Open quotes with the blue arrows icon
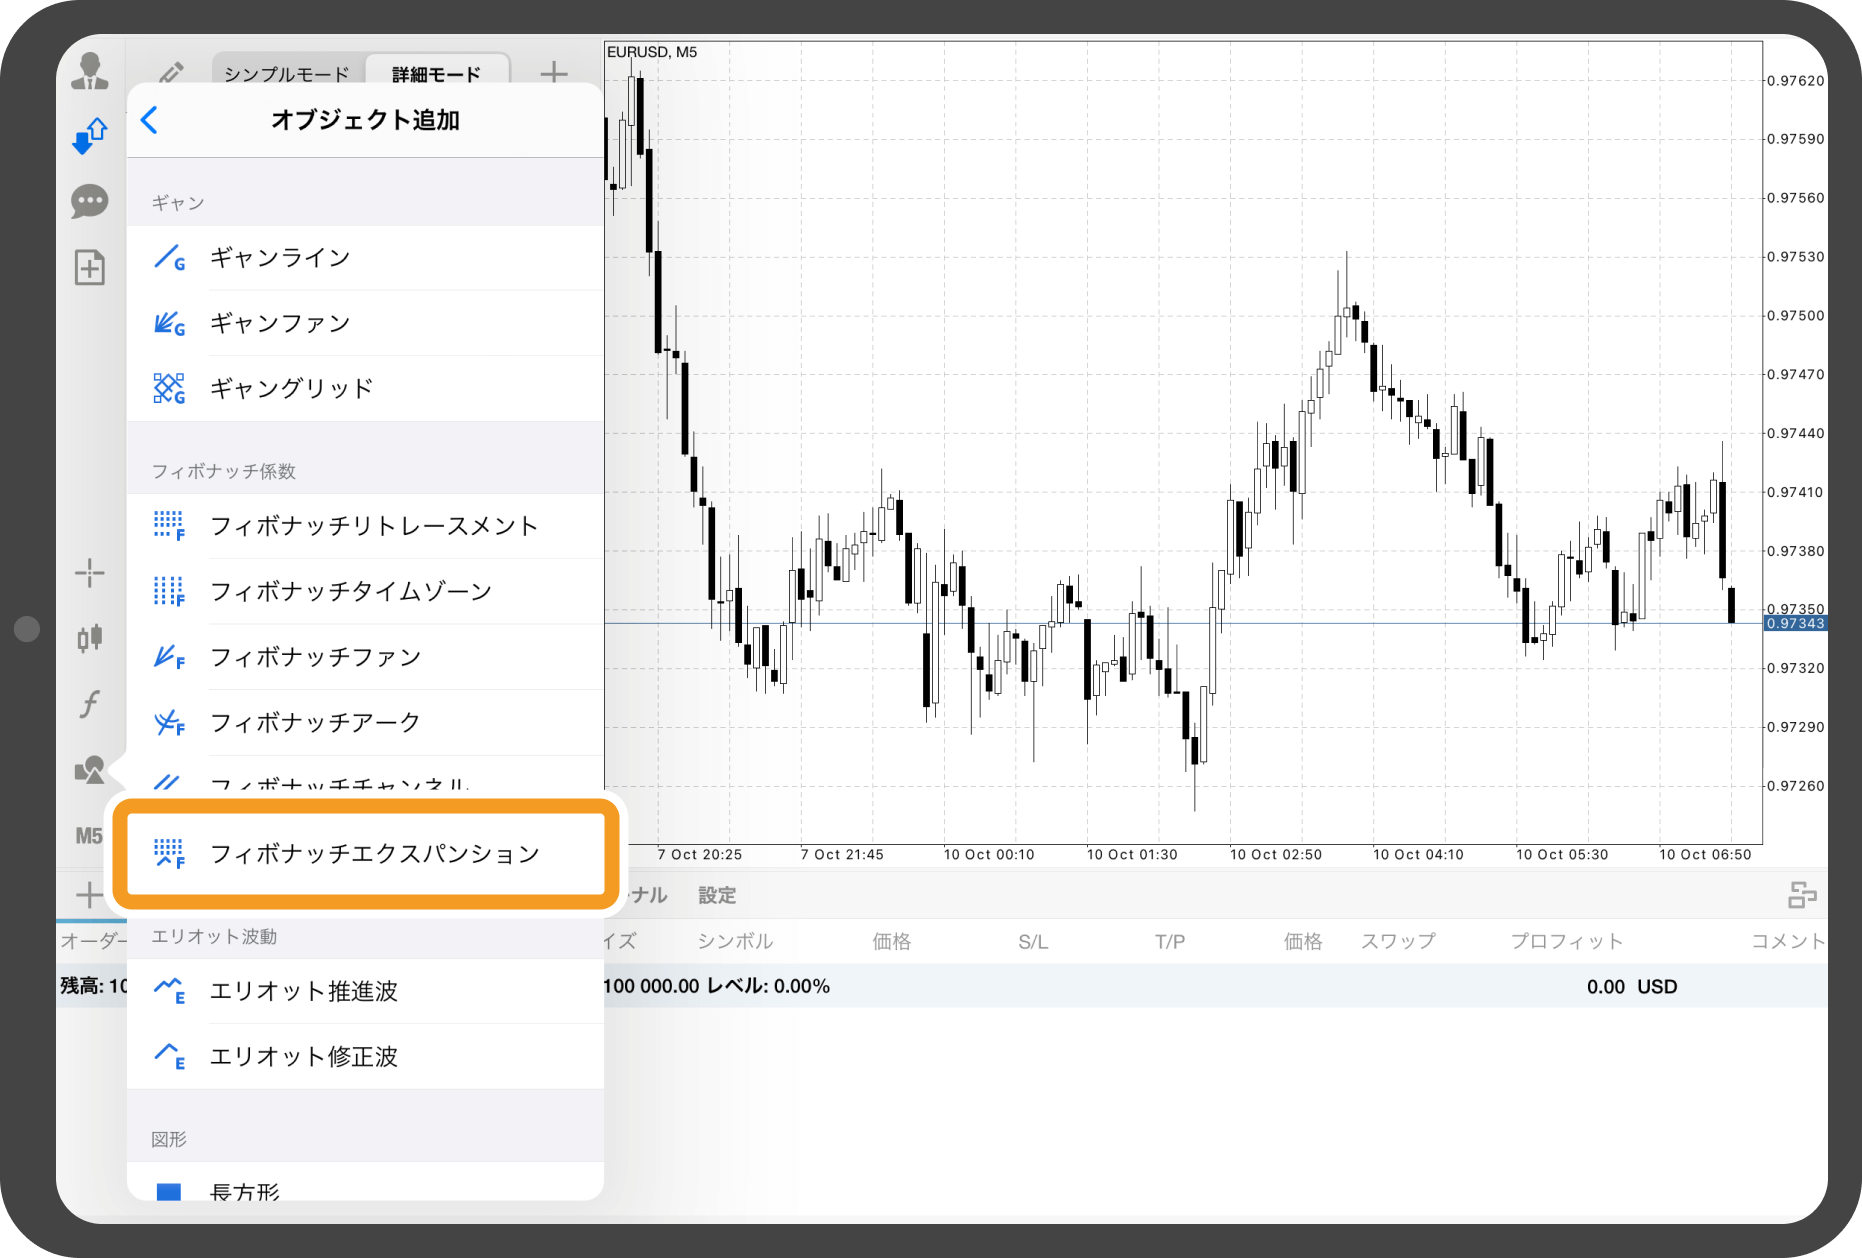 (x=90, y=135)
